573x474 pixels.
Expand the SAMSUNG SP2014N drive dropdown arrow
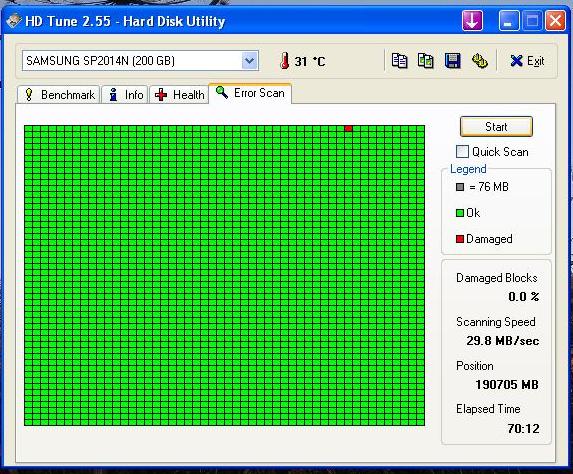click(250, 61)
